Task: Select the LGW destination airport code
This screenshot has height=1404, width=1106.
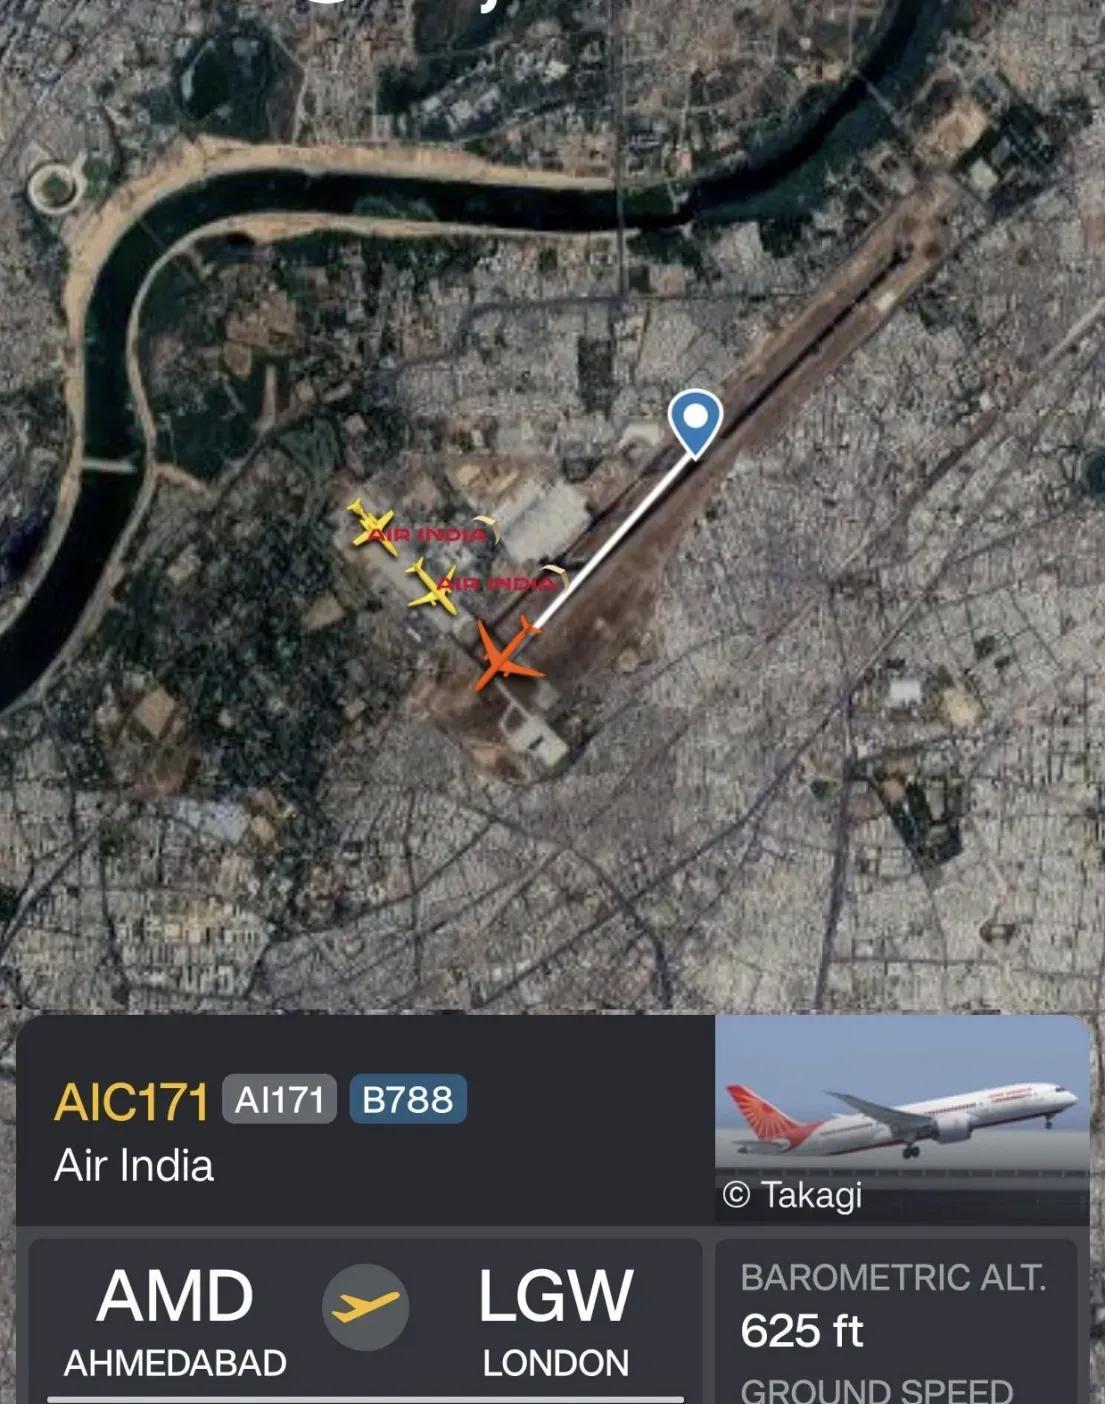Action: click(555, 1296)
